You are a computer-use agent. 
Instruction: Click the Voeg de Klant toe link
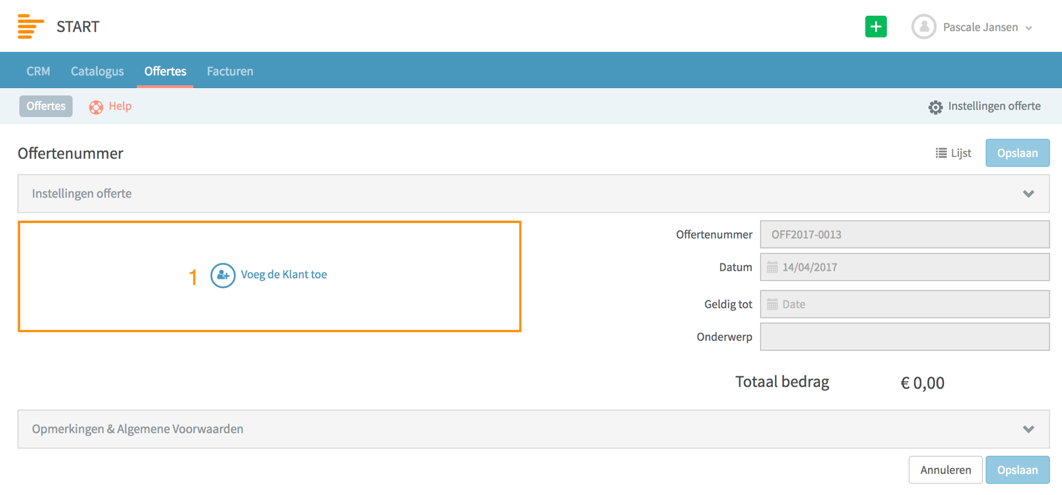(284, 276)
